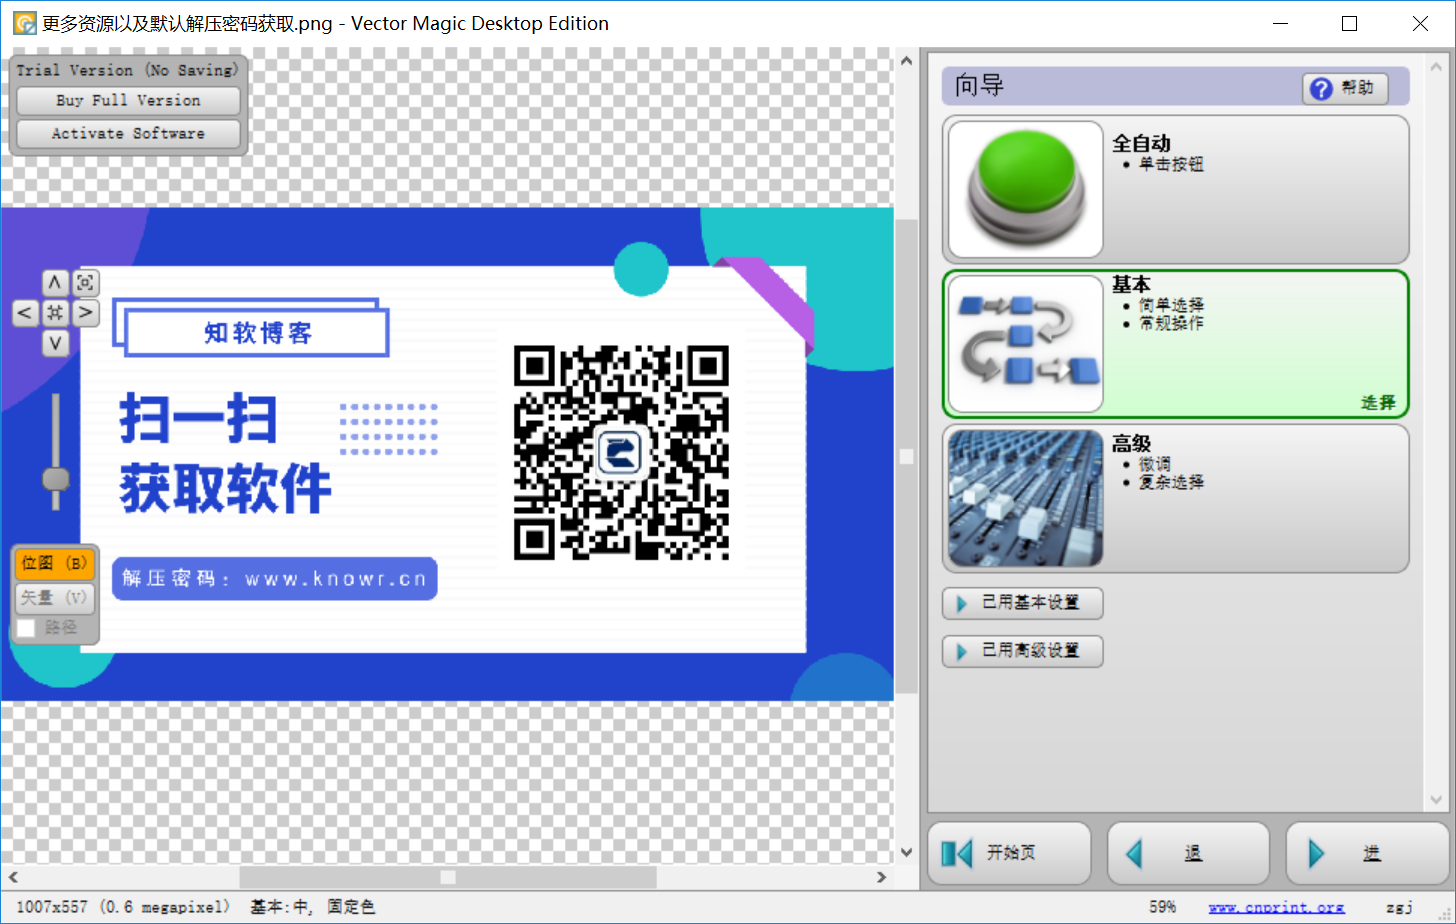Image resolution: width=1456 pixels, height=924 pixels.
Task: Advance with the 进 next button
Action: coord(1366,853)
